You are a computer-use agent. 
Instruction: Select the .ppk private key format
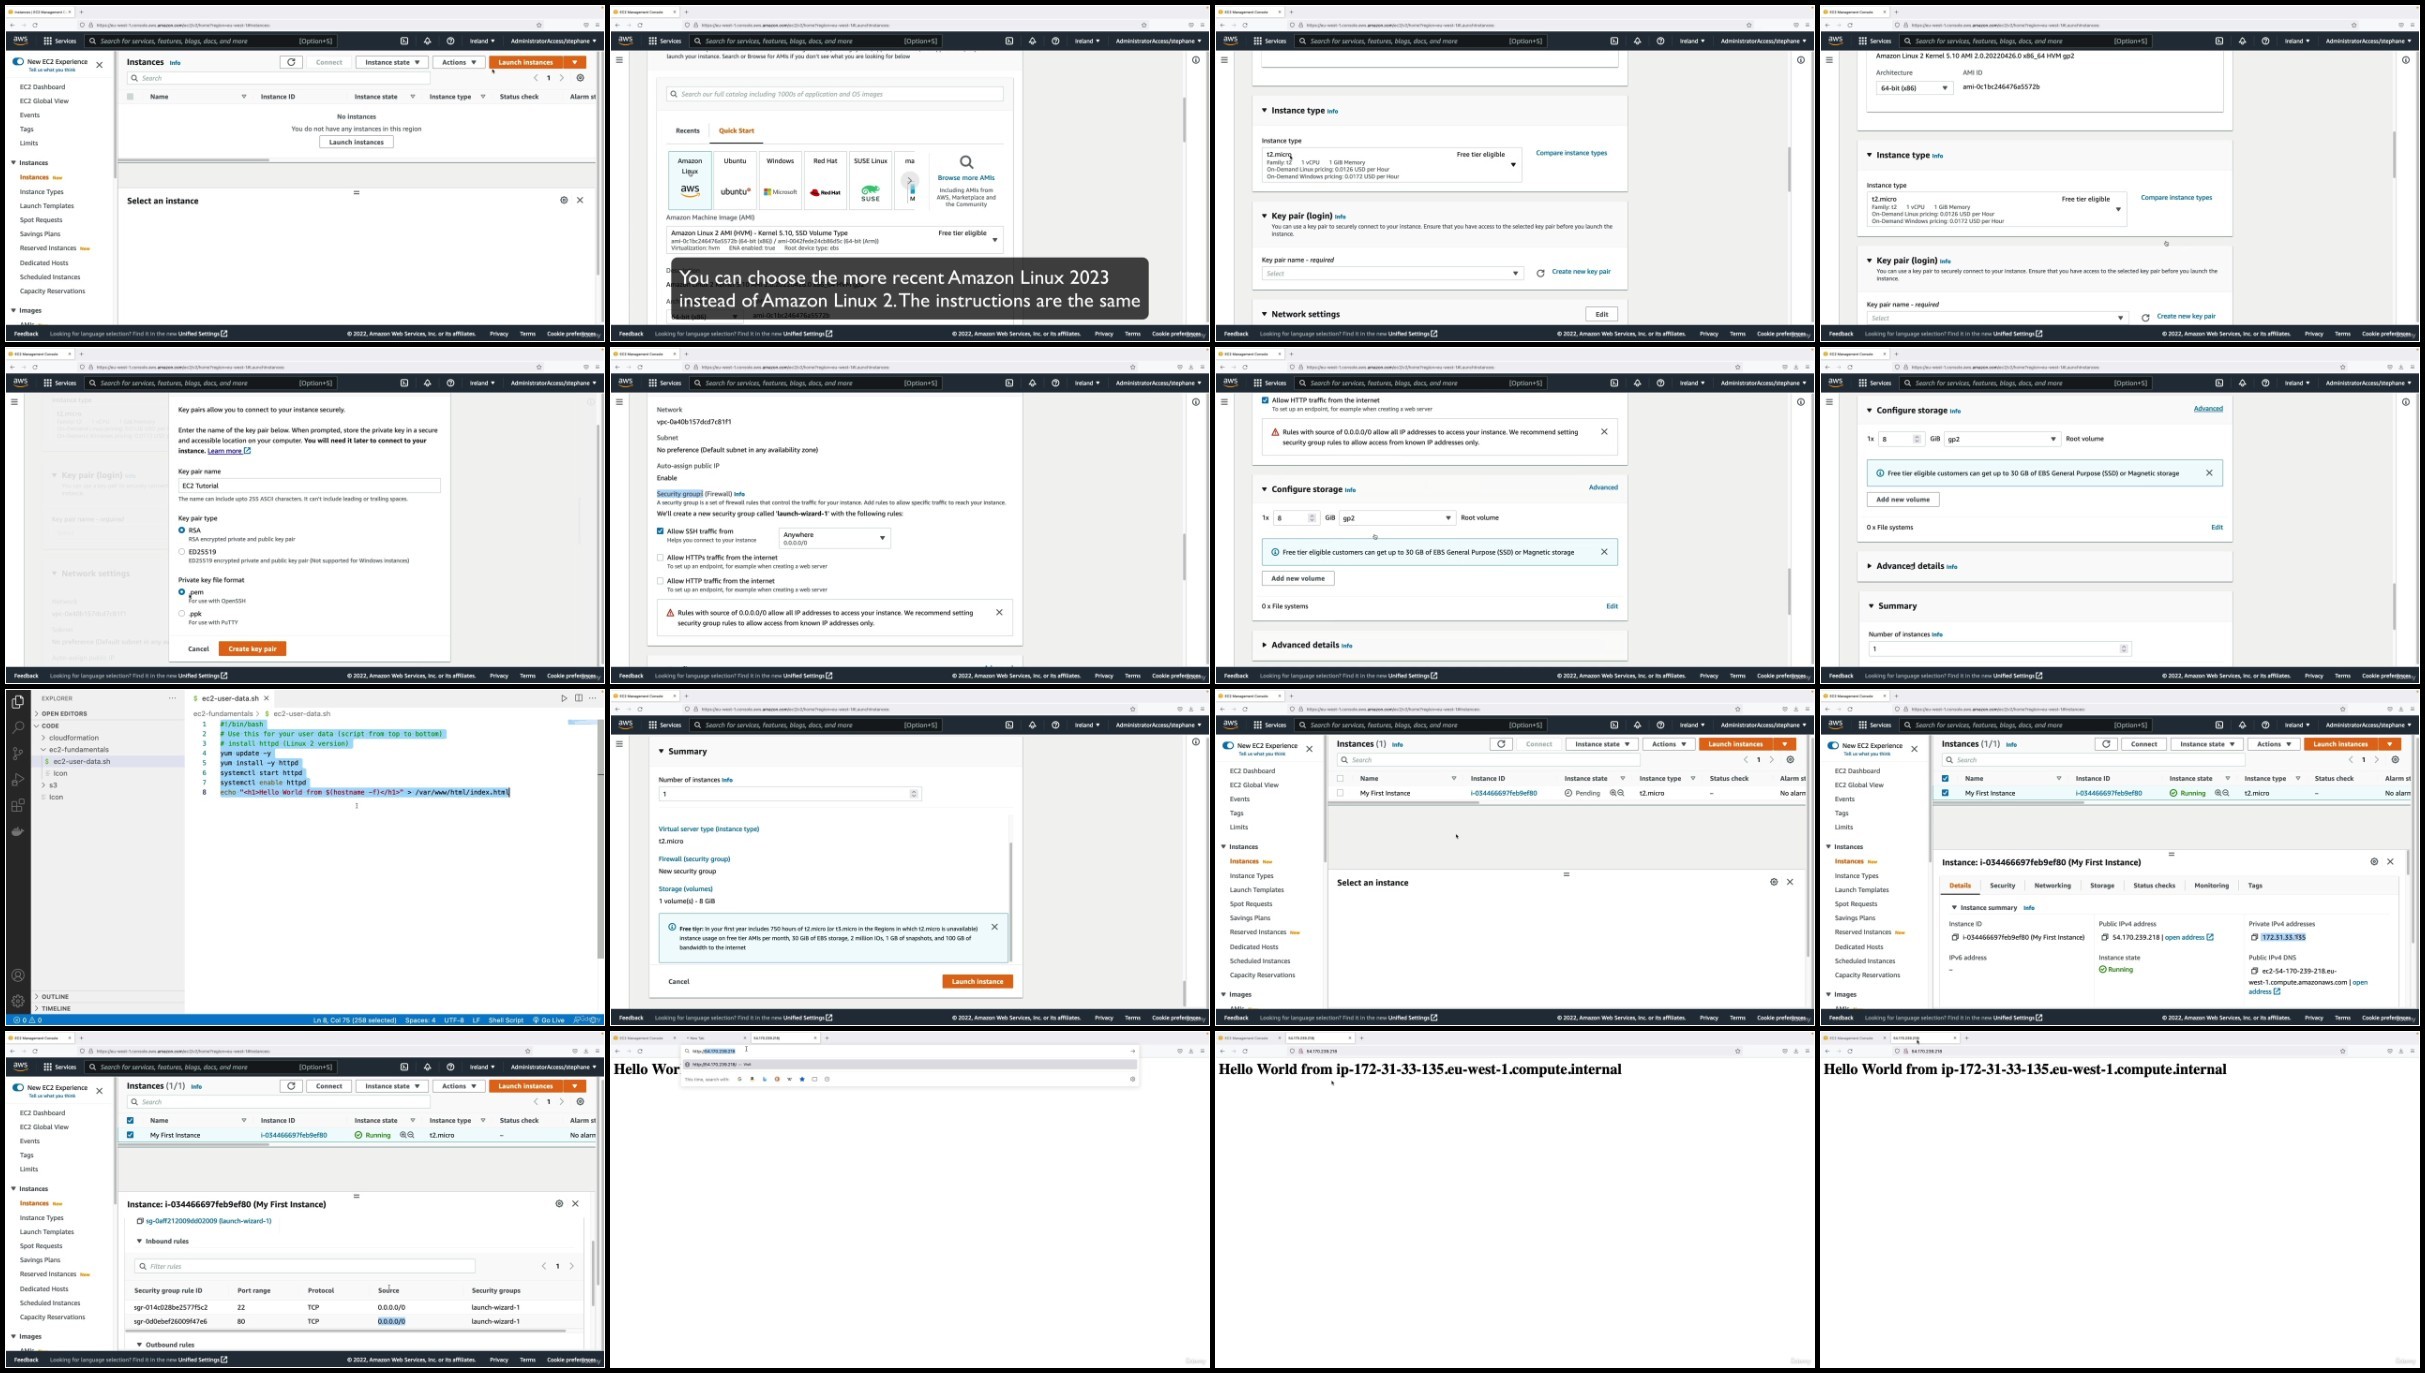point(181,613)
